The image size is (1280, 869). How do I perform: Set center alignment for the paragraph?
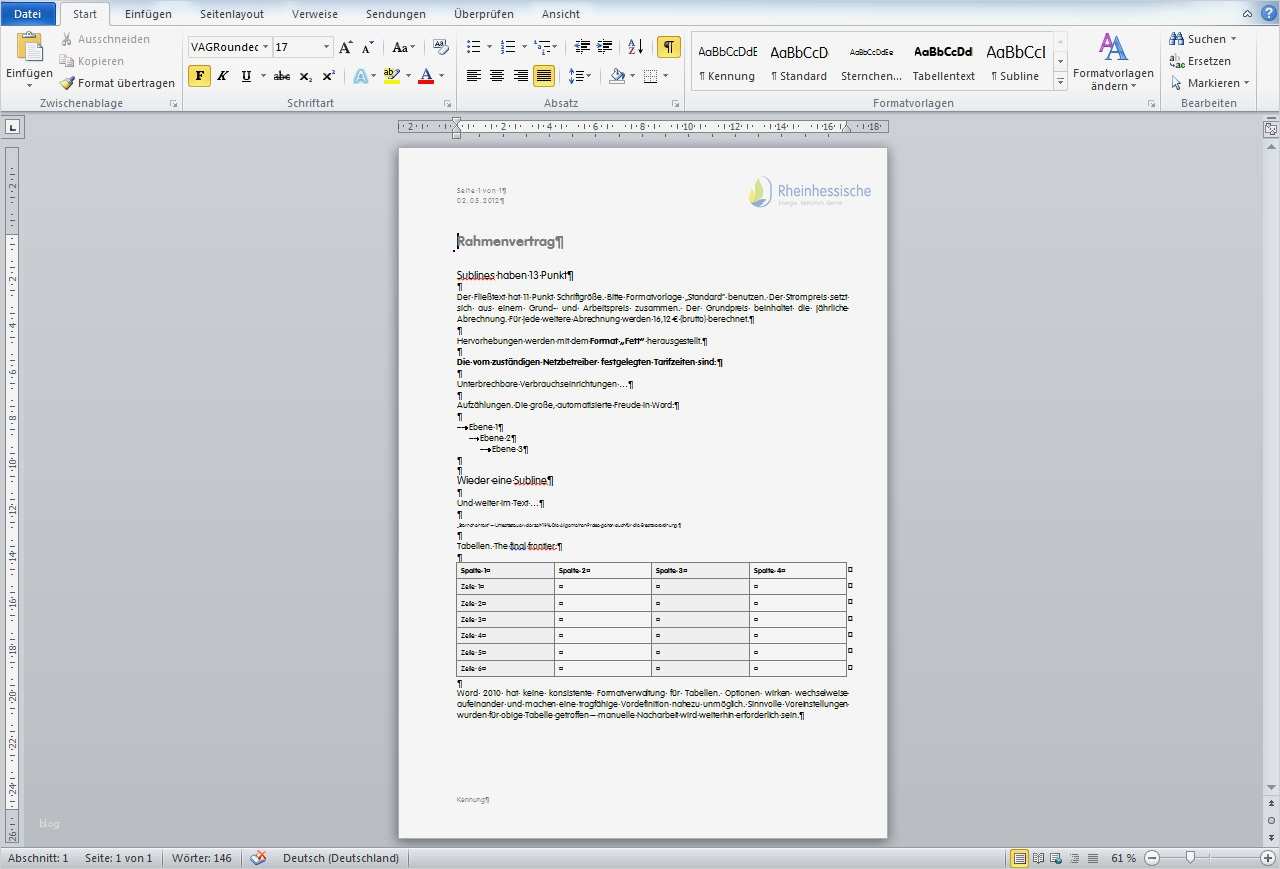(497, 75)
